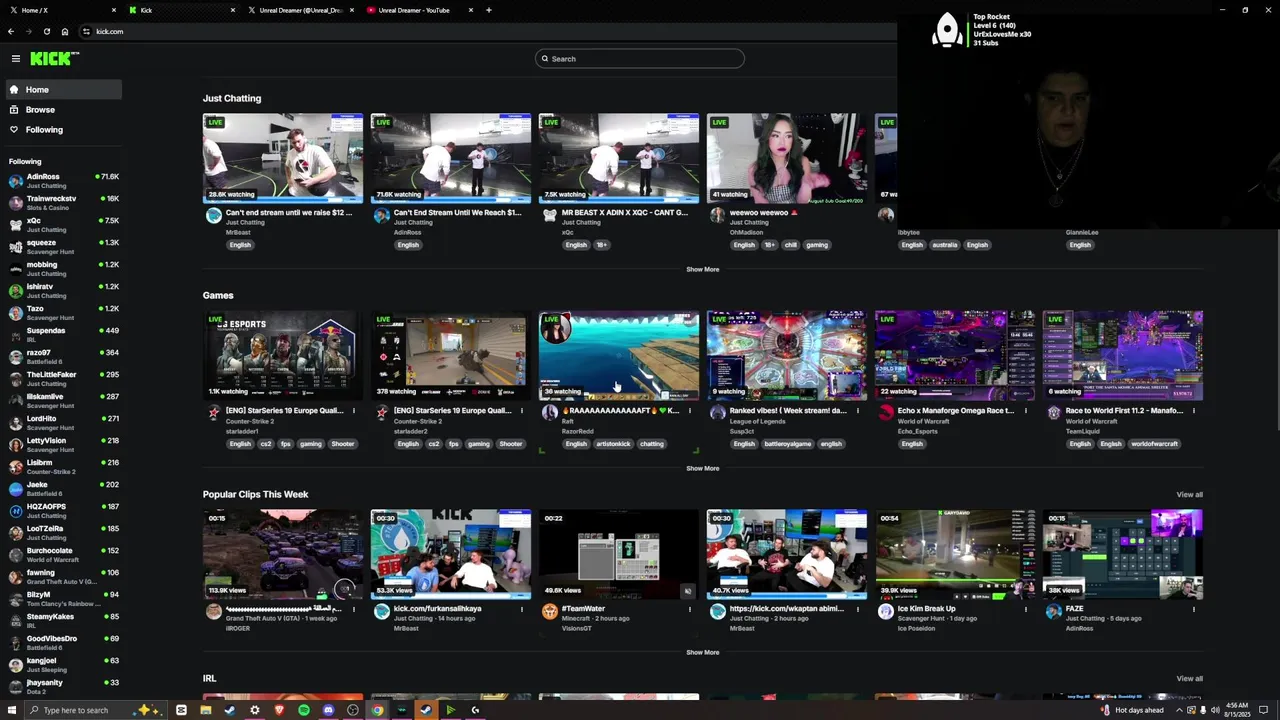This screenshot has width=1280, height=720.
Task: Switch to Unreal Dreamer YouTube tab
Action: [418, 10]
